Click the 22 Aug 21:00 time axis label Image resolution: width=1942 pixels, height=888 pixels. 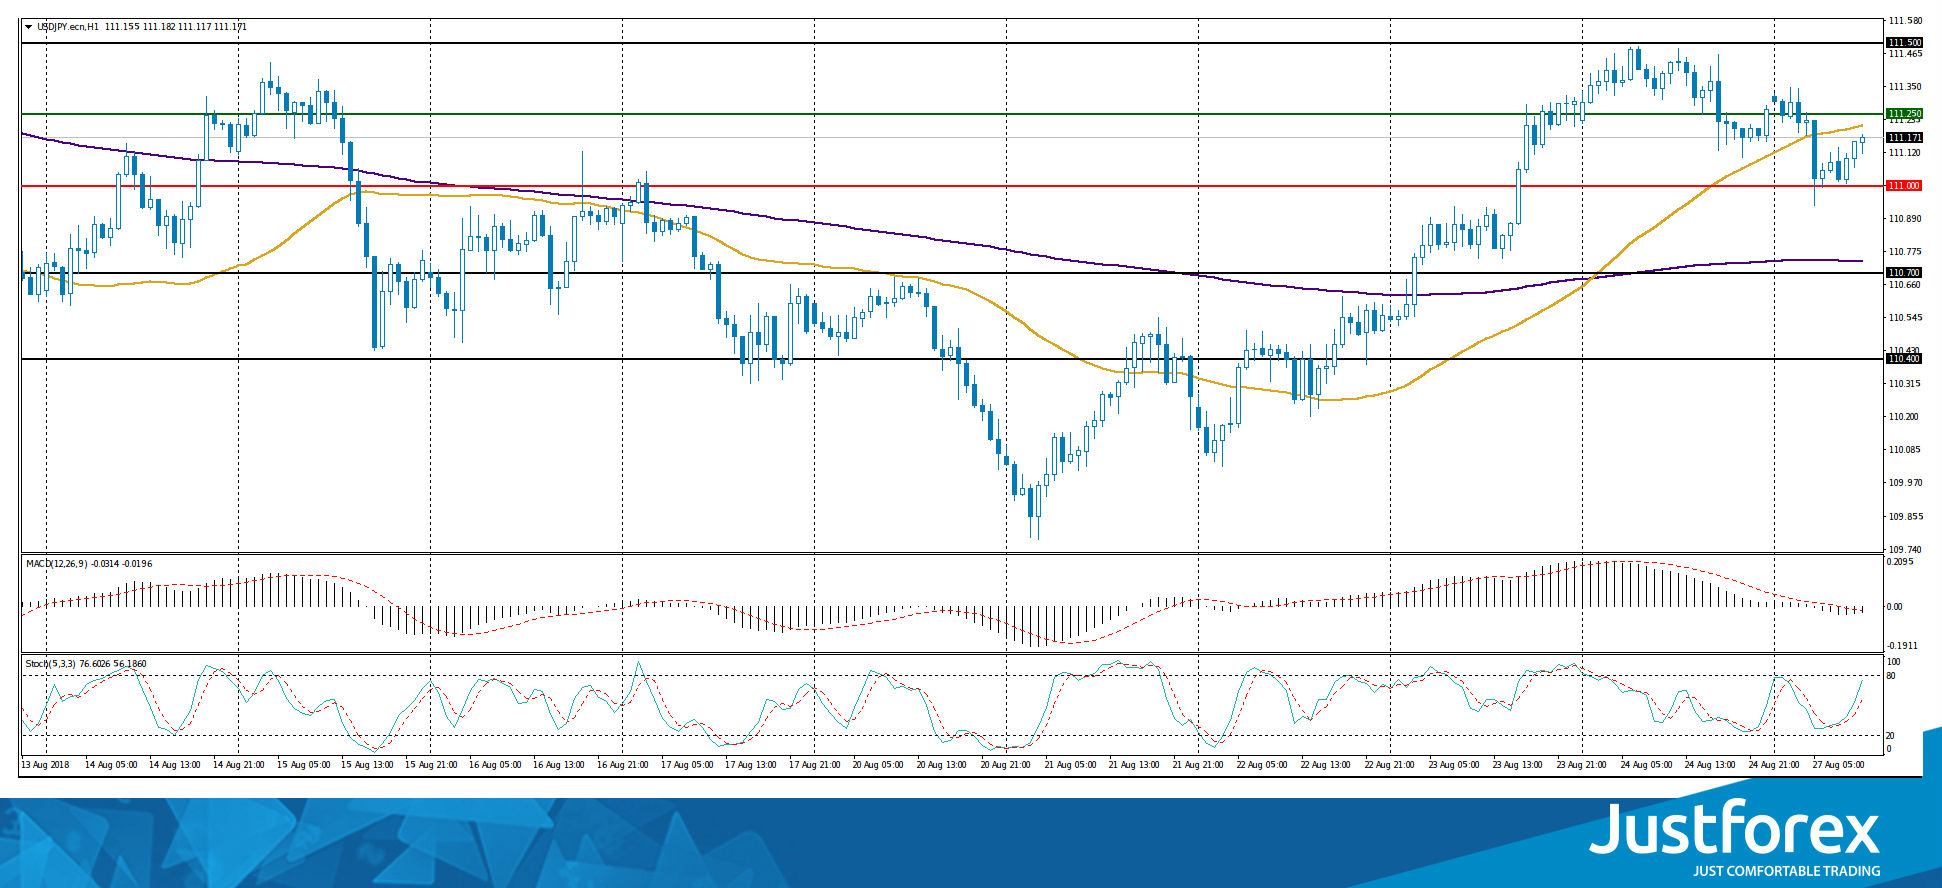[x=1391, y=765]
